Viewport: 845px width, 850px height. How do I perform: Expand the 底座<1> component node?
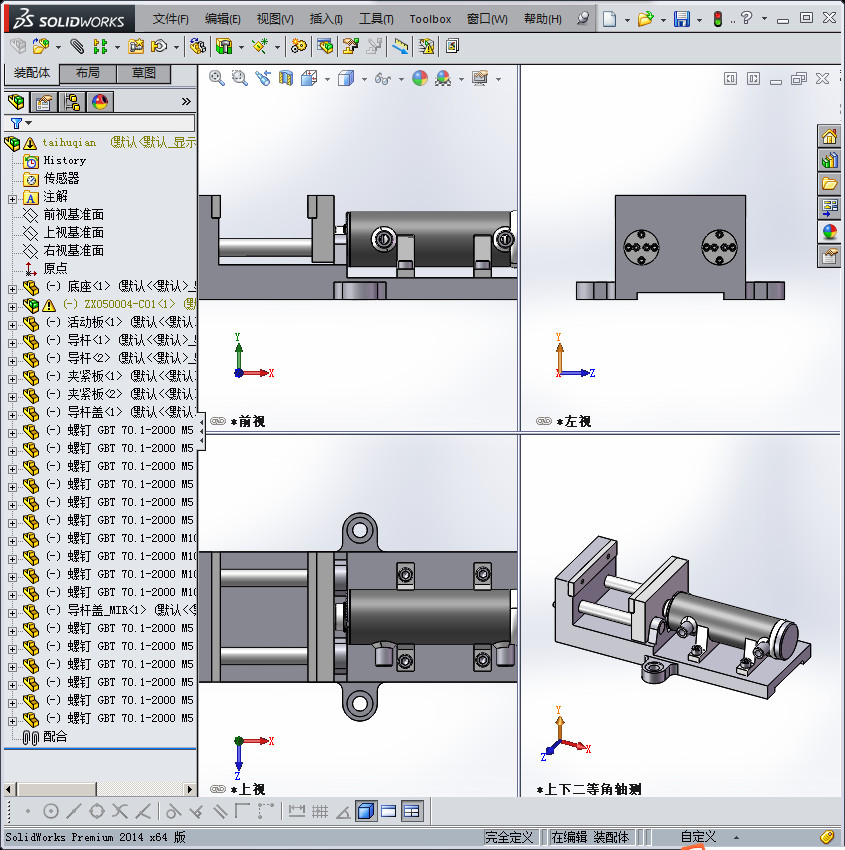(x=12, y=289)
